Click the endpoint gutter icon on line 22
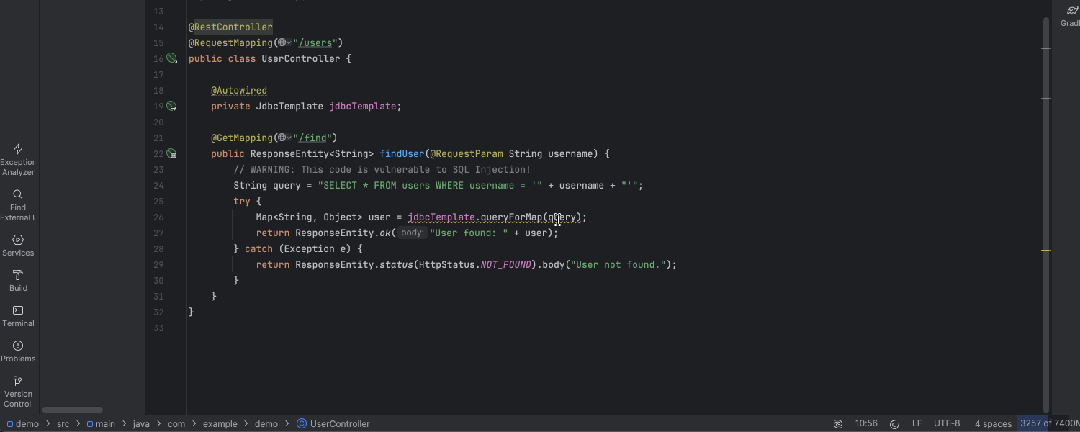 [172, 154]
